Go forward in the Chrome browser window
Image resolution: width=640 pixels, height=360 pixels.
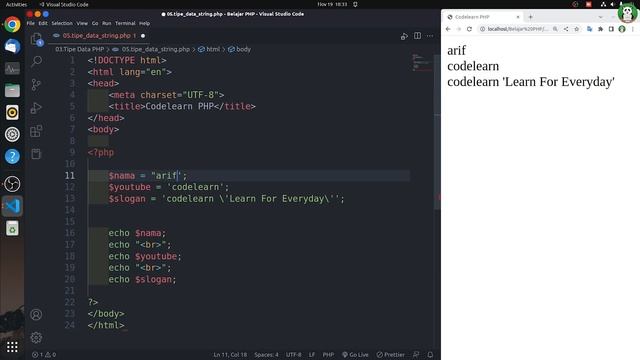click(459, 29)
